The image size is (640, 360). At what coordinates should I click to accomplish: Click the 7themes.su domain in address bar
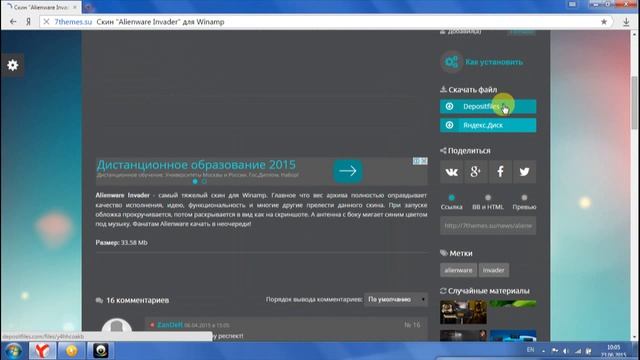[73, 22]
